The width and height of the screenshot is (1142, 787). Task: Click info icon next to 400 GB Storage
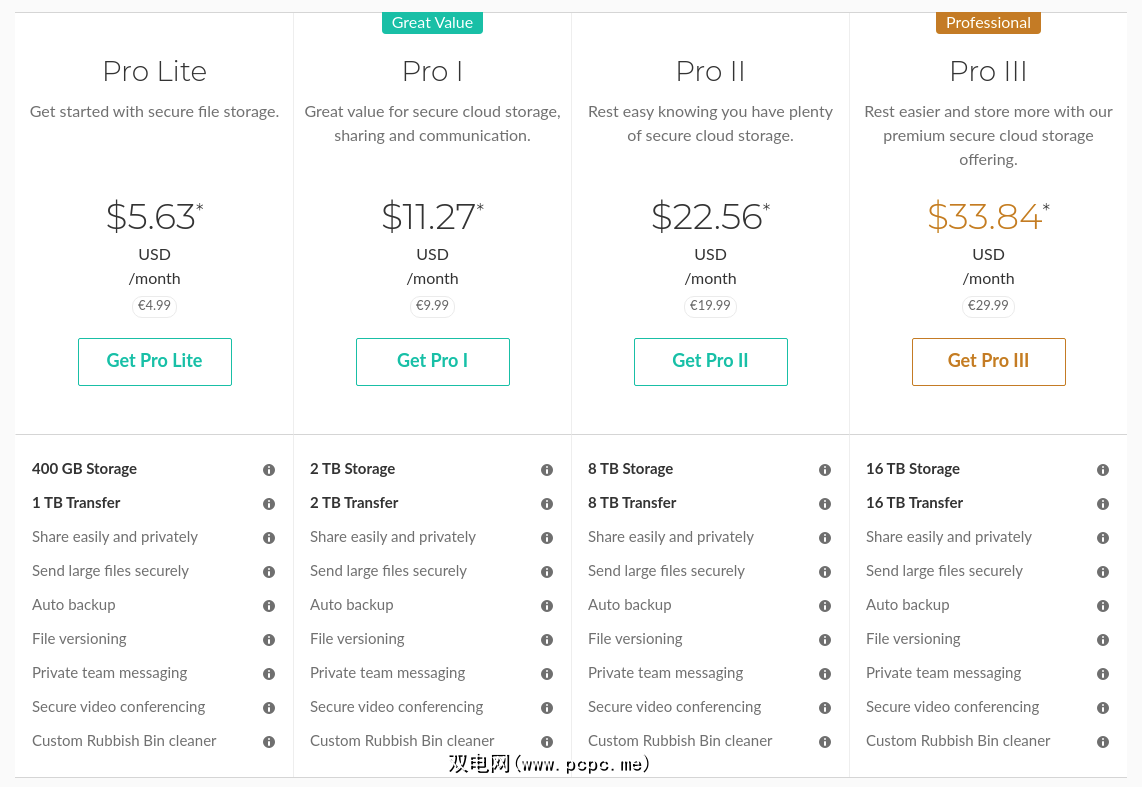point(269,470)
